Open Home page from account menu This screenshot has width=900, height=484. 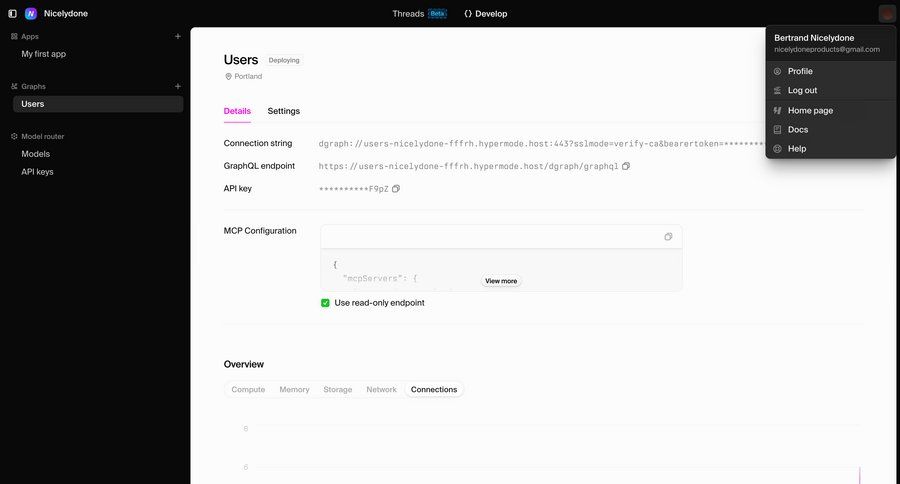[831, 110]
